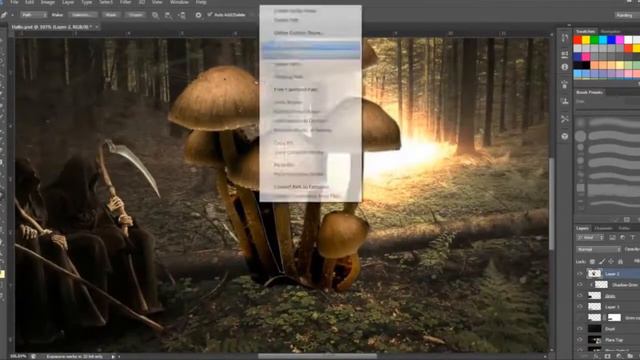The height and width of the screenshot is (360, 640).
Task: Click the Mask button in options bar
Action: tap(111, 15)
